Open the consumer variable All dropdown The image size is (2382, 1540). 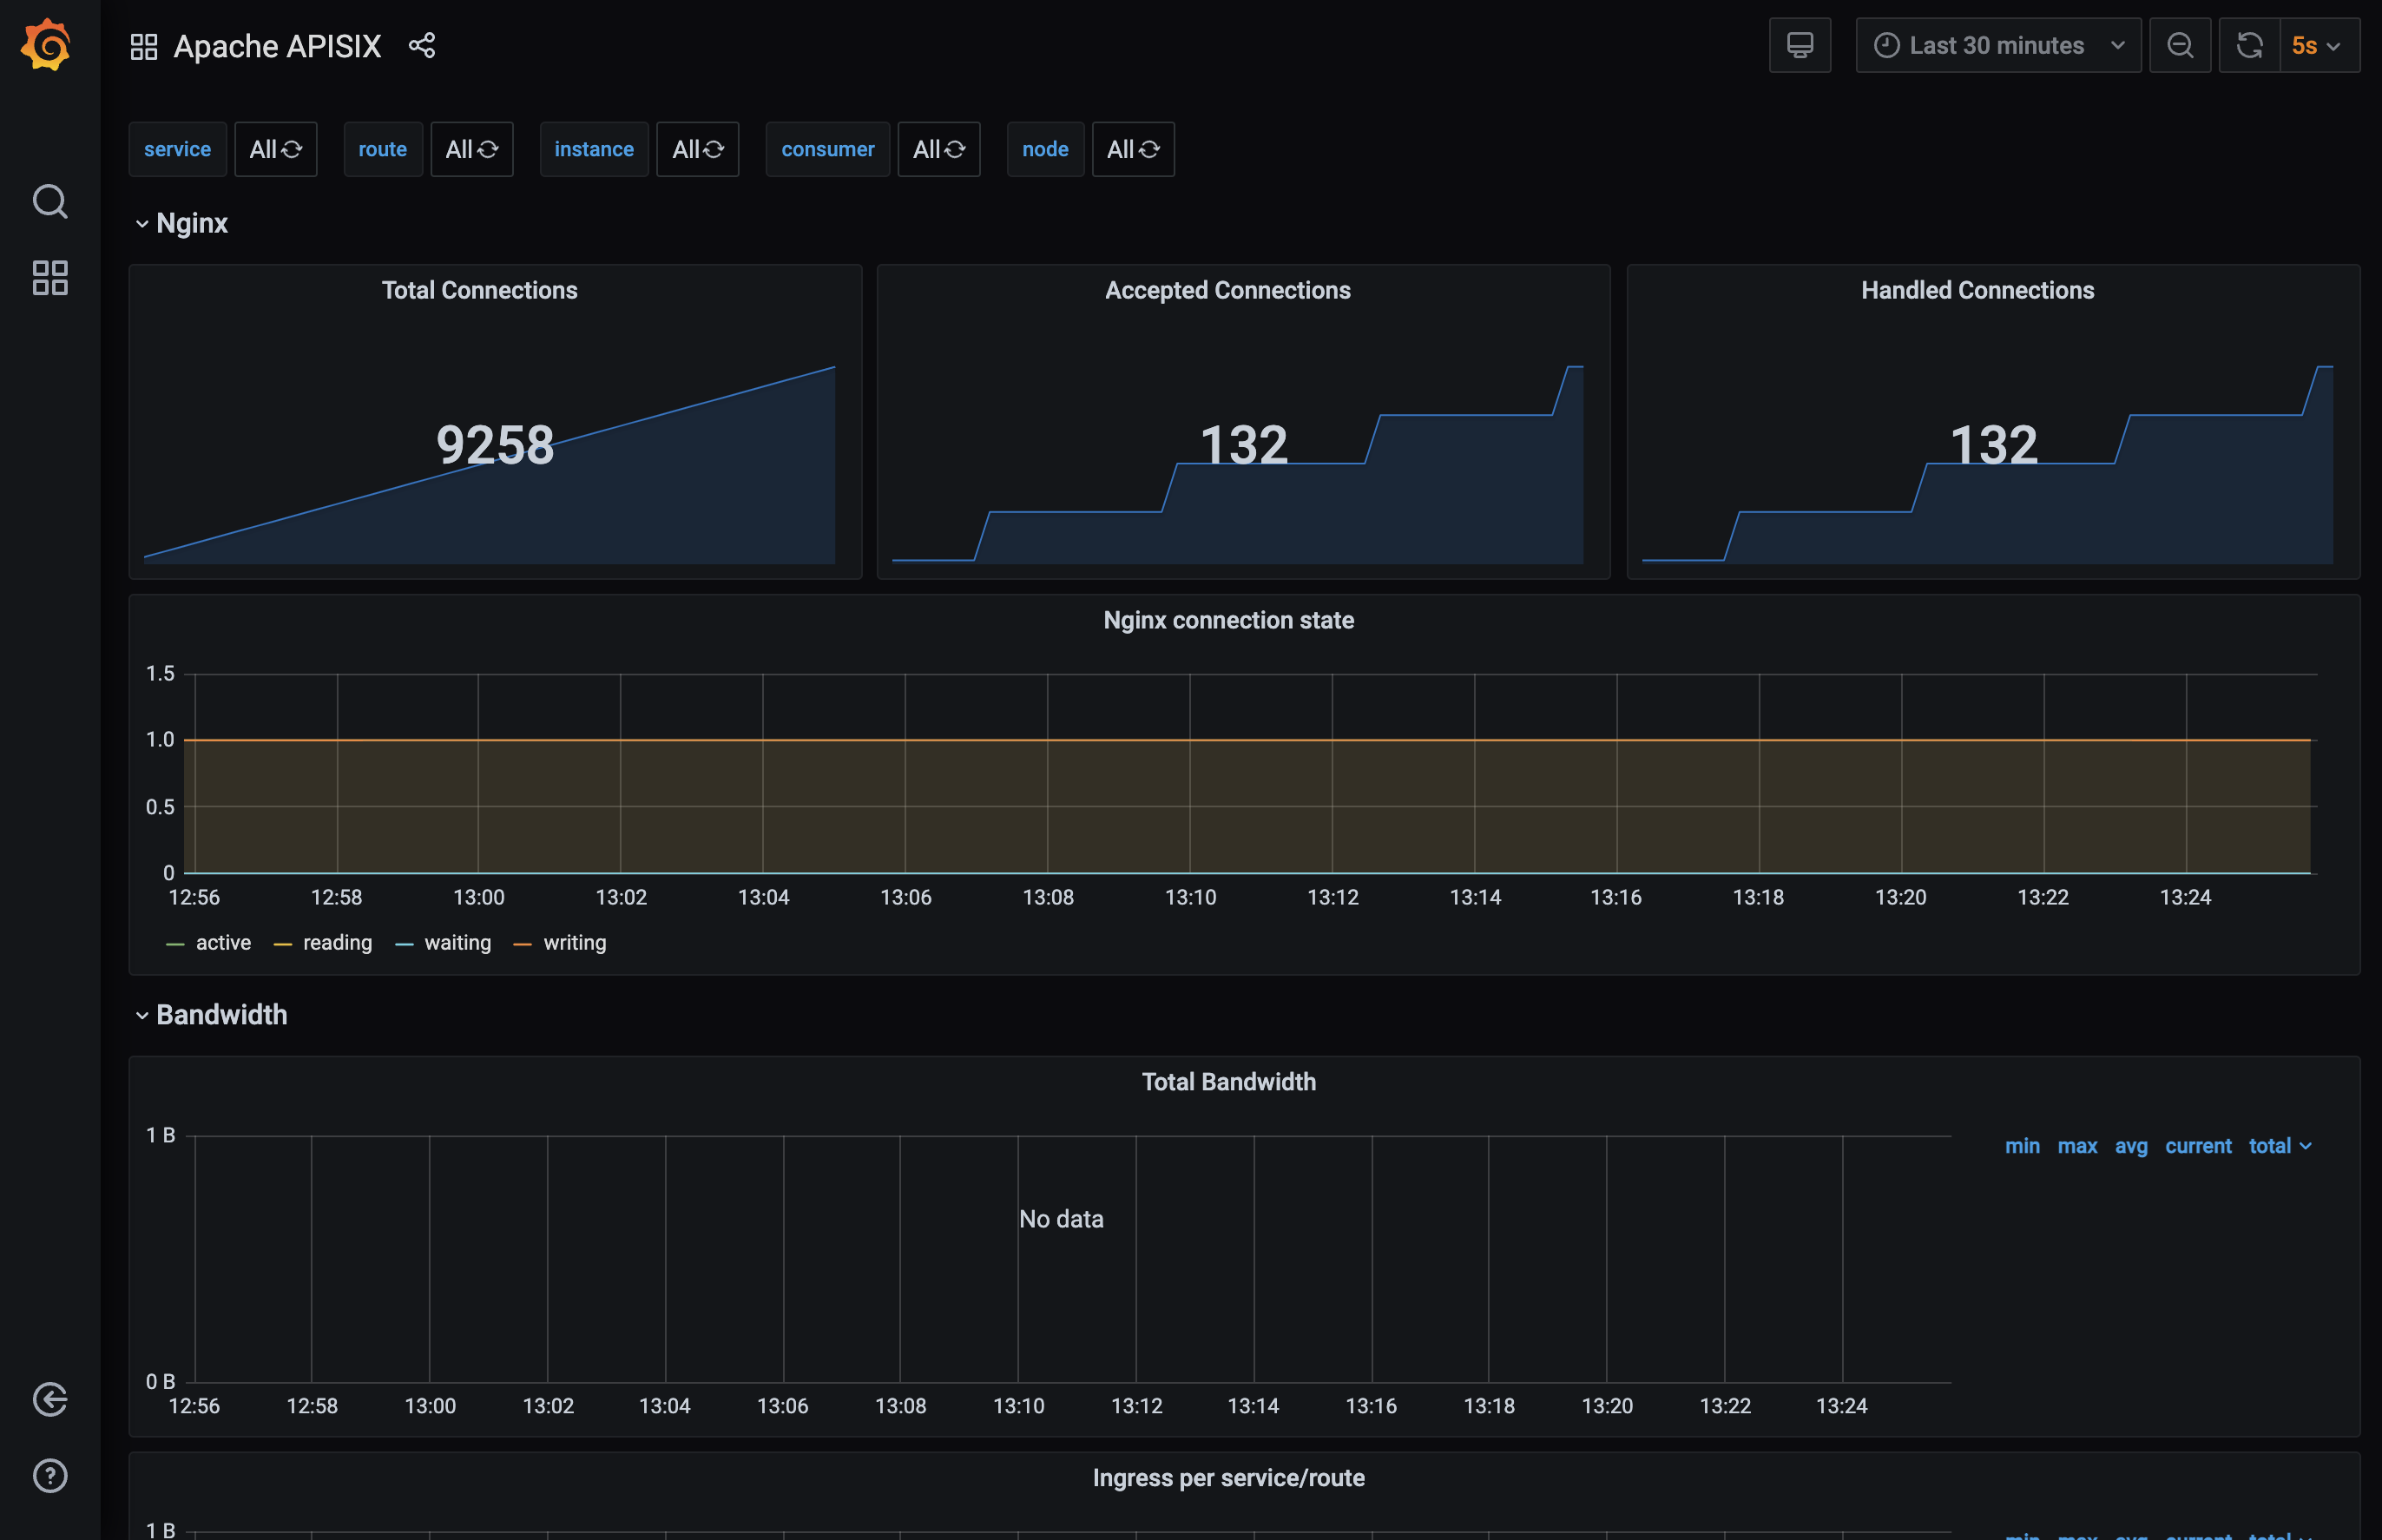938,149
